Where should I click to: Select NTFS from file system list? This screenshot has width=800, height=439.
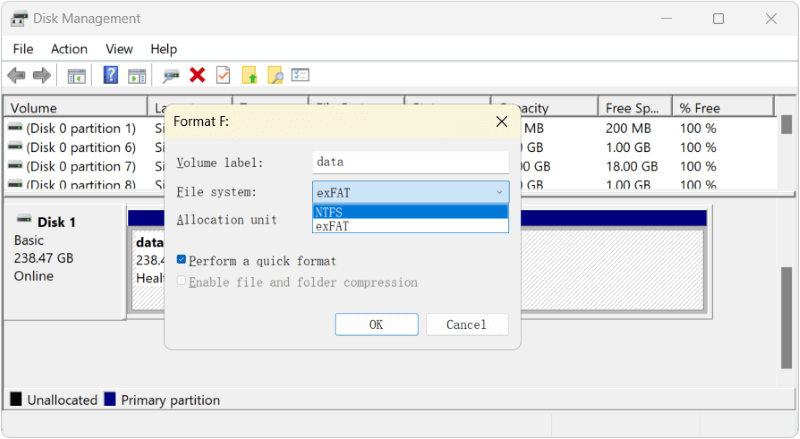pyautogui.click(x=410, y=212)
